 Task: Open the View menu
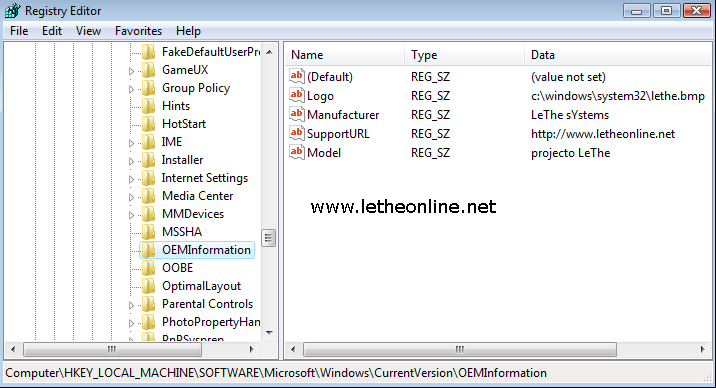[x=88, y=31]
